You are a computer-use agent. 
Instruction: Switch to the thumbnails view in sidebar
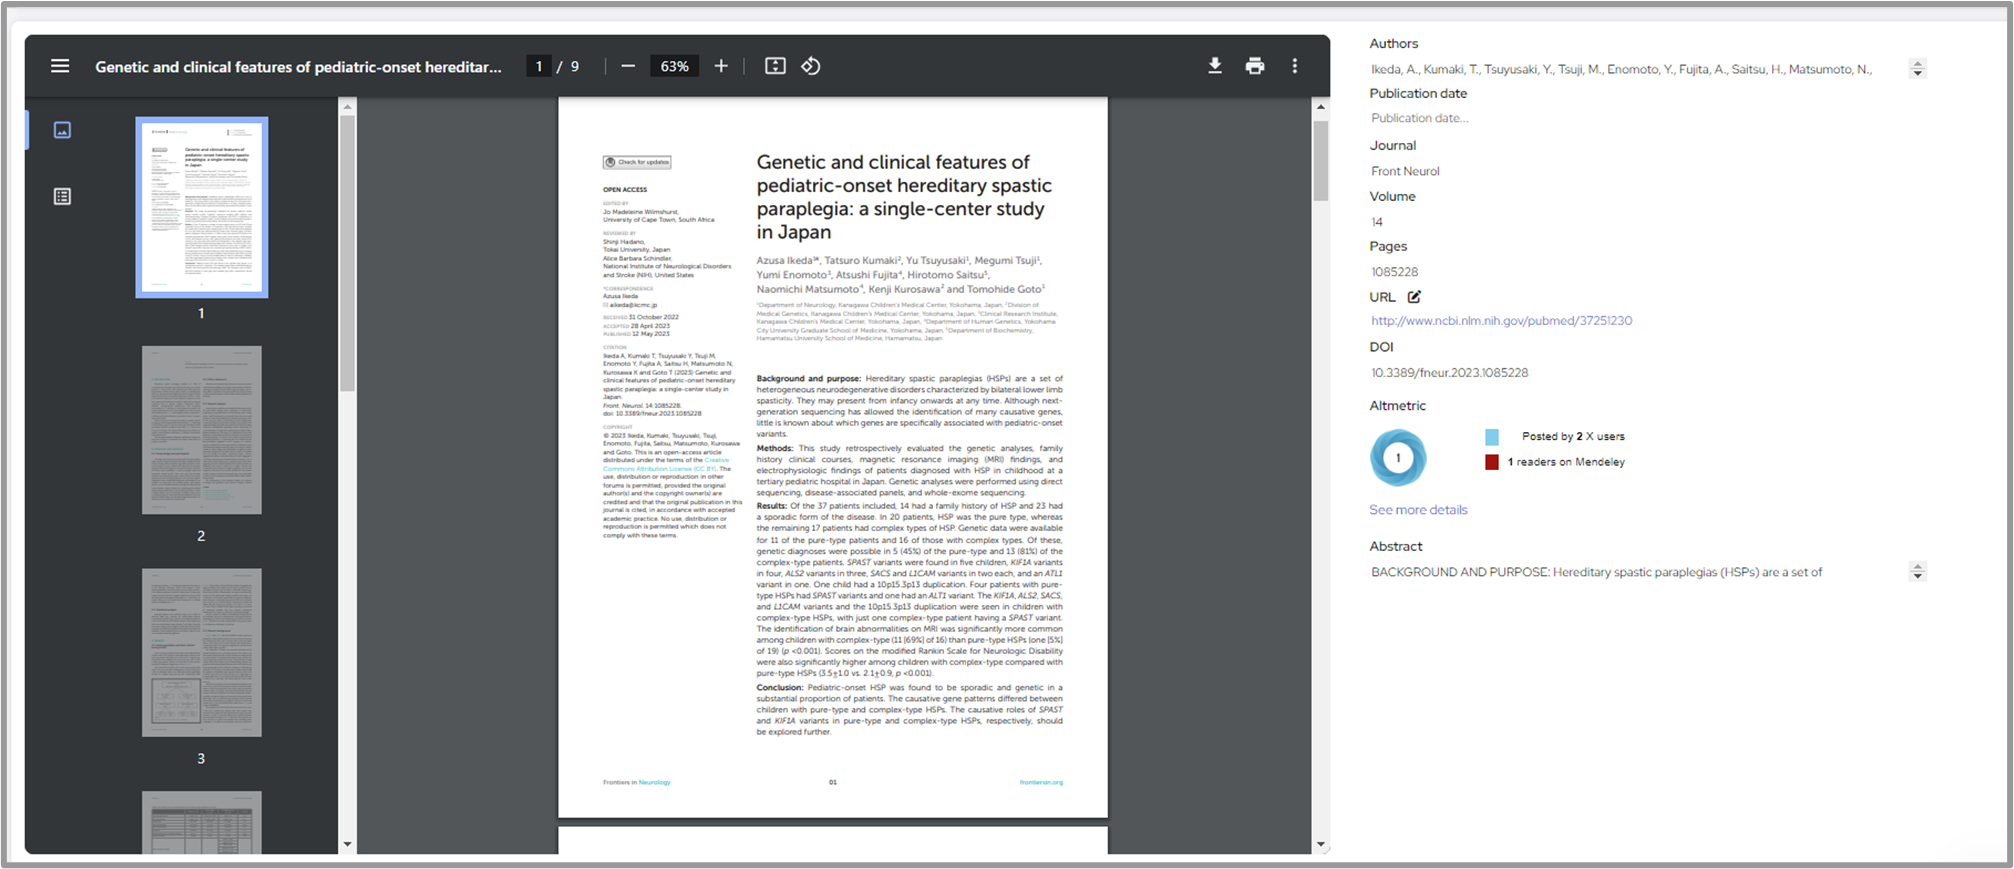[62, 130]
